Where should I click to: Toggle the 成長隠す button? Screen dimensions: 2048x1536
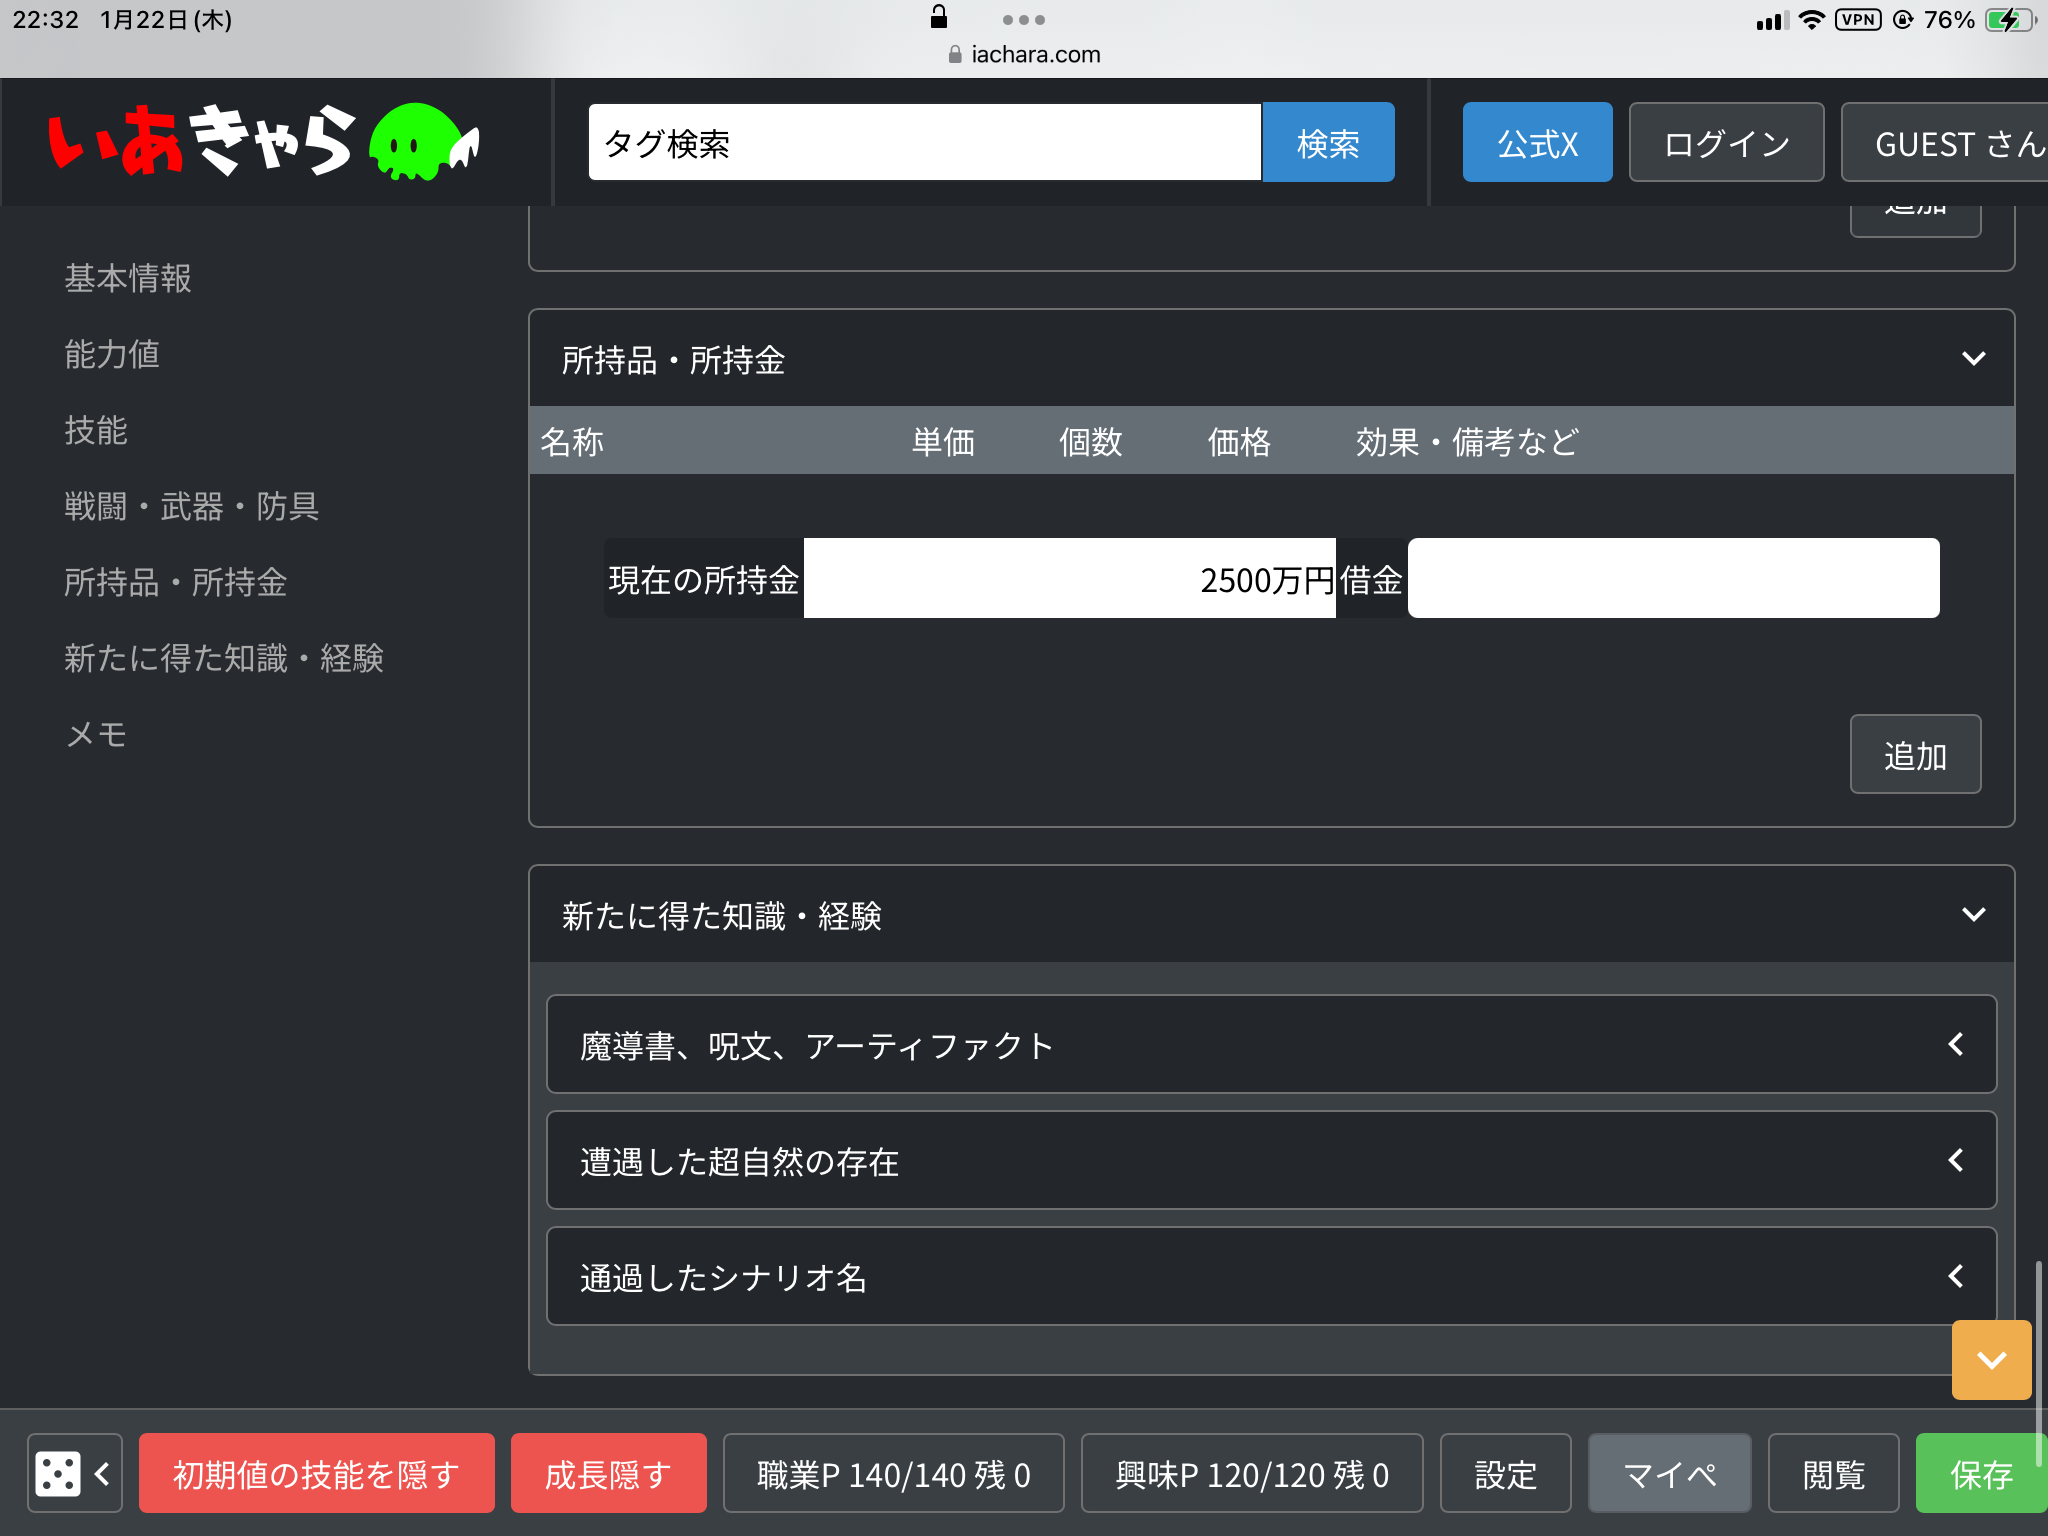(x=608, y=1473)
